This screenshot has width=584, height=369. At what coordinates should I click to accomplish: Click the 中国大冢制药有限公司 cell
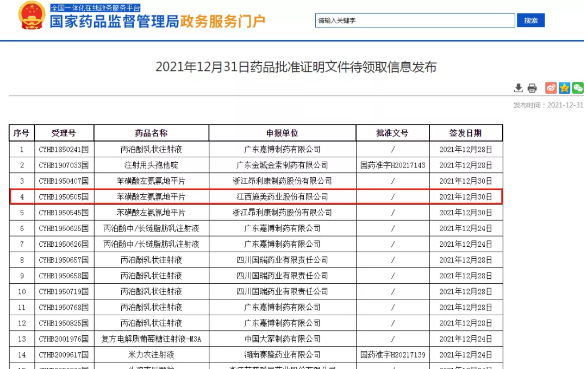pyautogui.click(x=282, y=339)
